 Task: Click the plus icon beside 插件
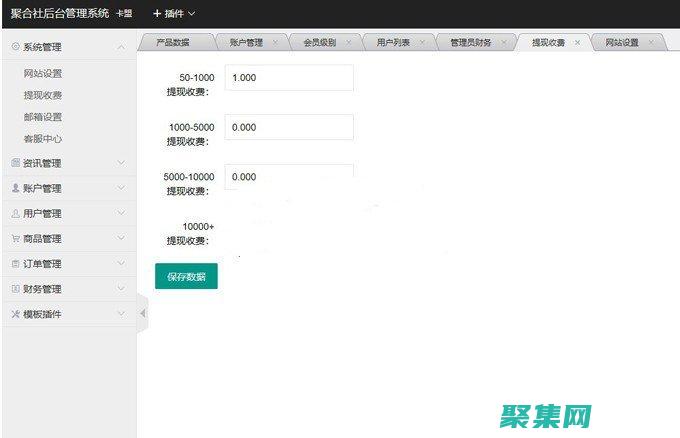coord(157,13)
